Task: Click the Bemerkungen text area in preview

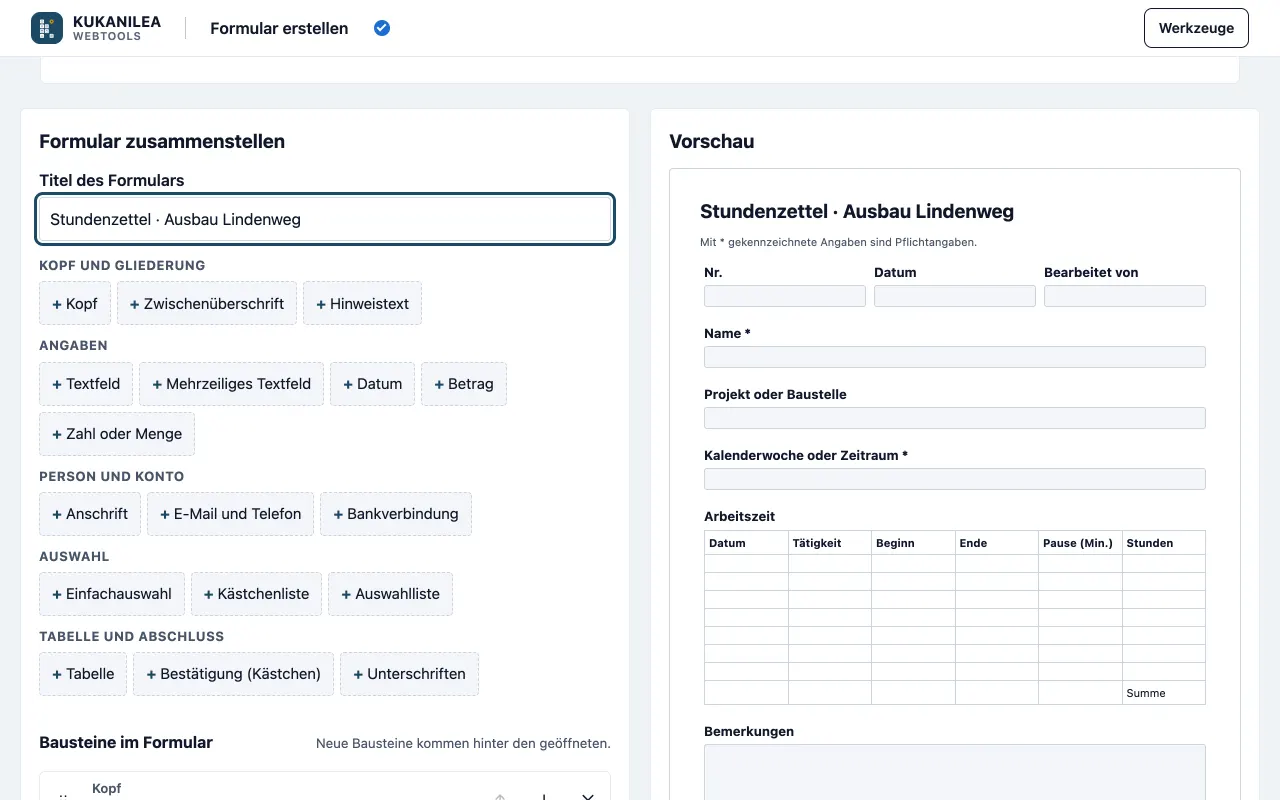Action: (x=955, y=772)
